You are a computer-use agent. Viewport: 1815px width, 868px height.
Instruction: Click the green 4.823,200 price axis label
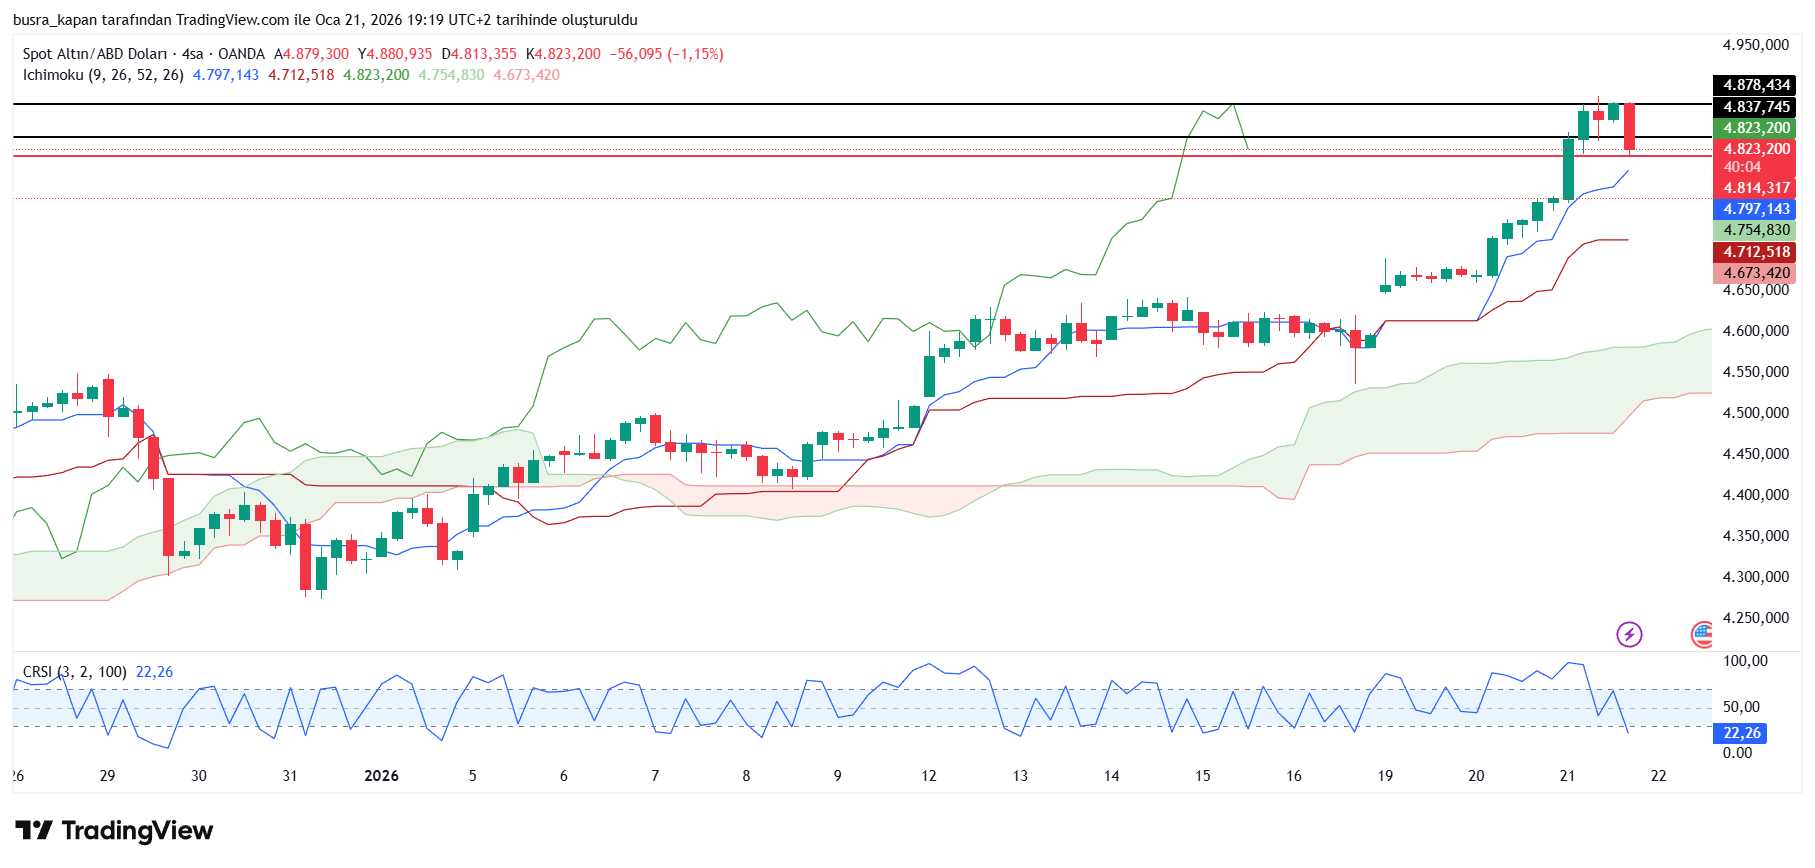point(1756,128)
